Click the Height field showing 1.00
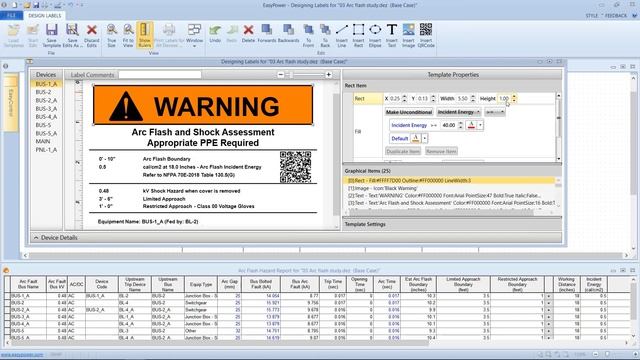The image size is (640, 360). (504, 99)
